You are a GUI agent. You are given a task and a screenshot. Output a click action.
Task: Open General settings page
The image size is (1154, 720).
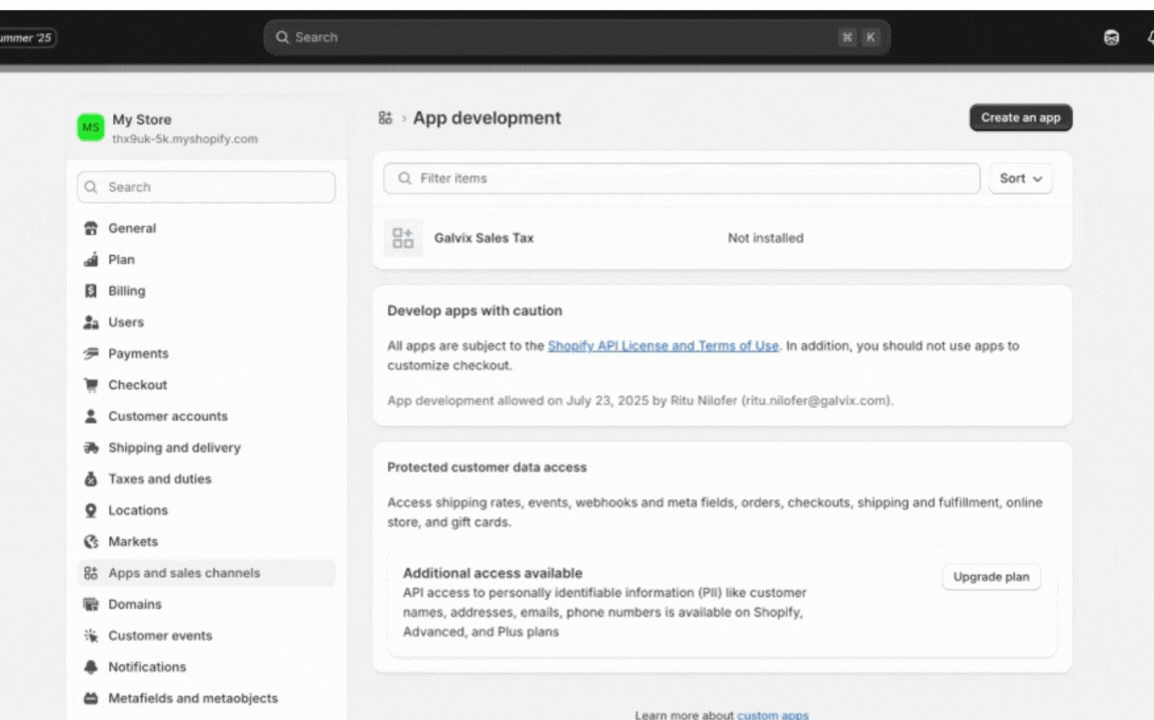click(206, 228)
